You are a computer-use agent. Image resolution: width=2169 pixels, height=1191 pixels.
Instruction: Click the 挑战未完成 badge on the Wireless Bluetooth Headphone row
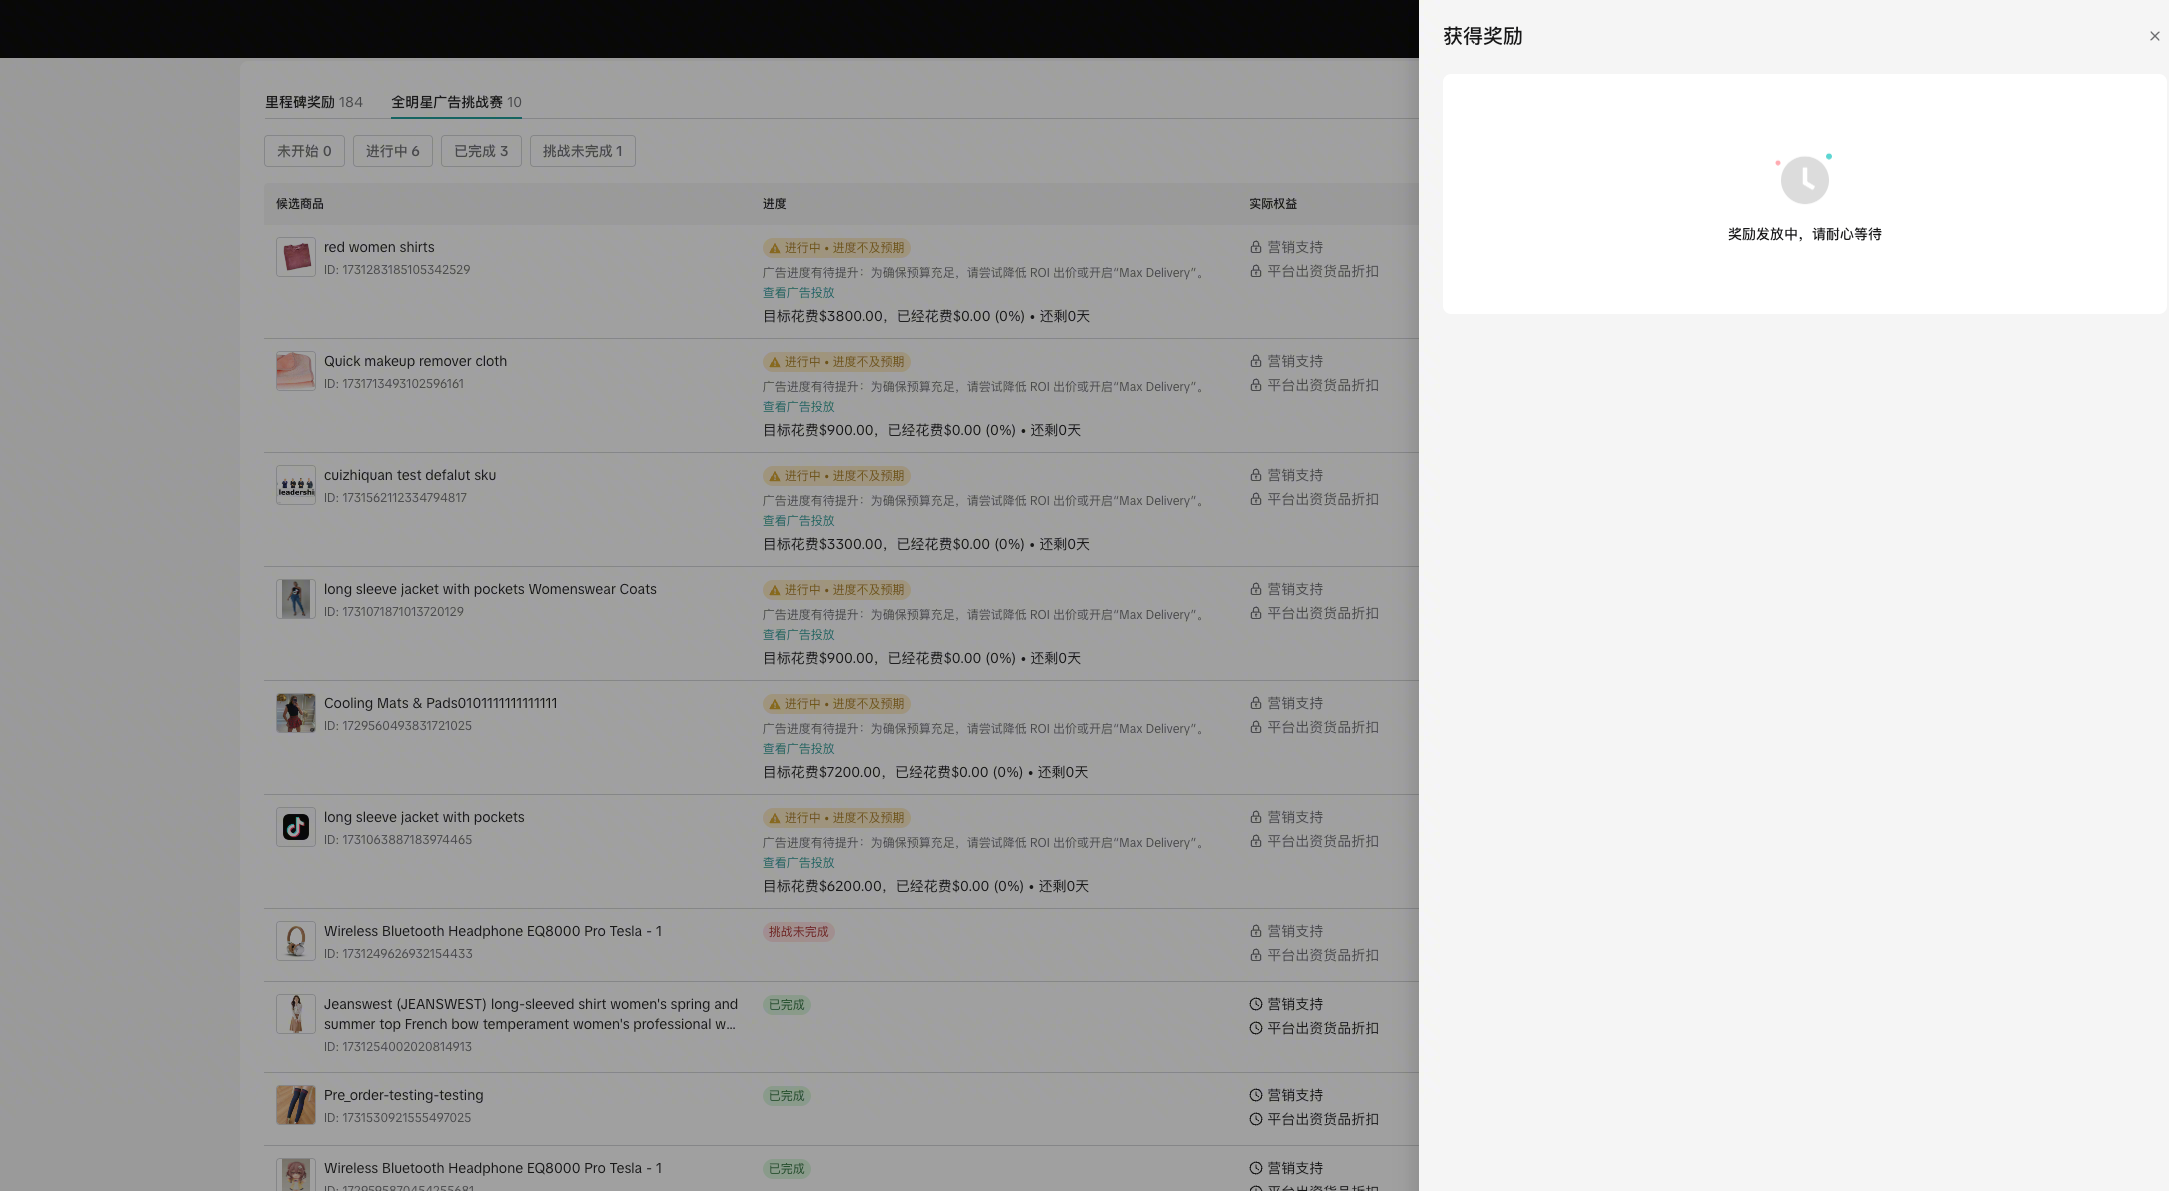click(x=798, y=932)
